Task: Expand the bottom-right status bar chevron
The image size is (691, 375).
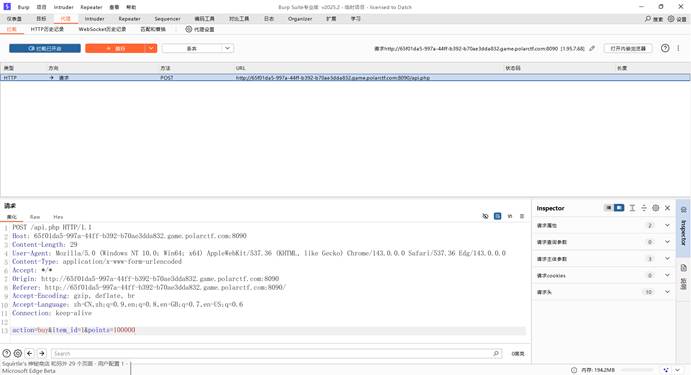Action: (x=678, y=370)
